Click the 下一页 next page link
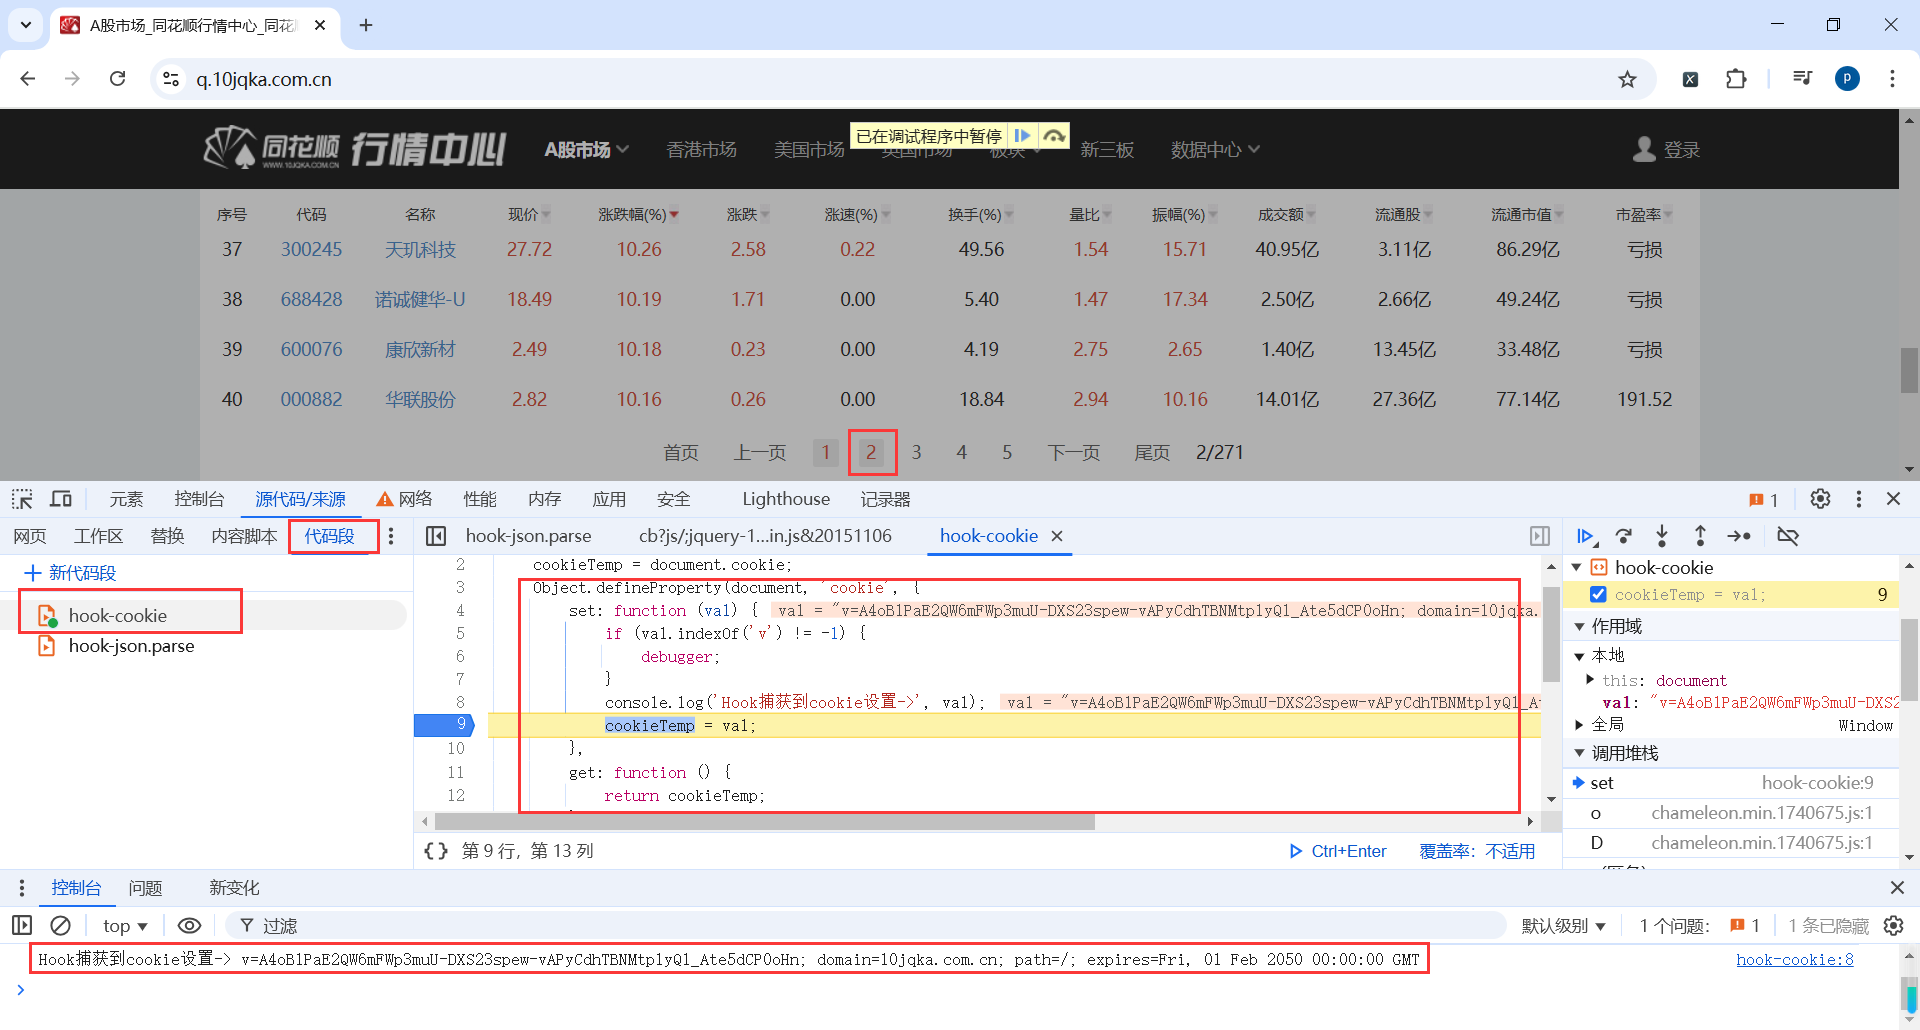The image size is (1920, 1030). (1073, 453)
